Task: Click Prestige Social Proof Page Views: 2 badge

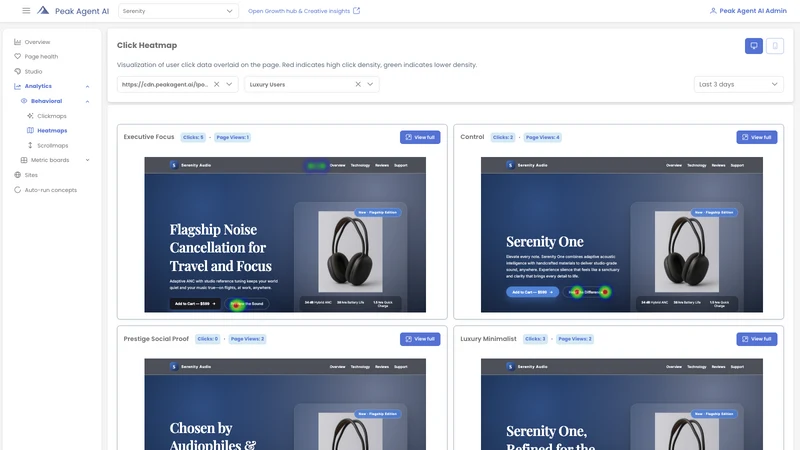Action: 247,339
